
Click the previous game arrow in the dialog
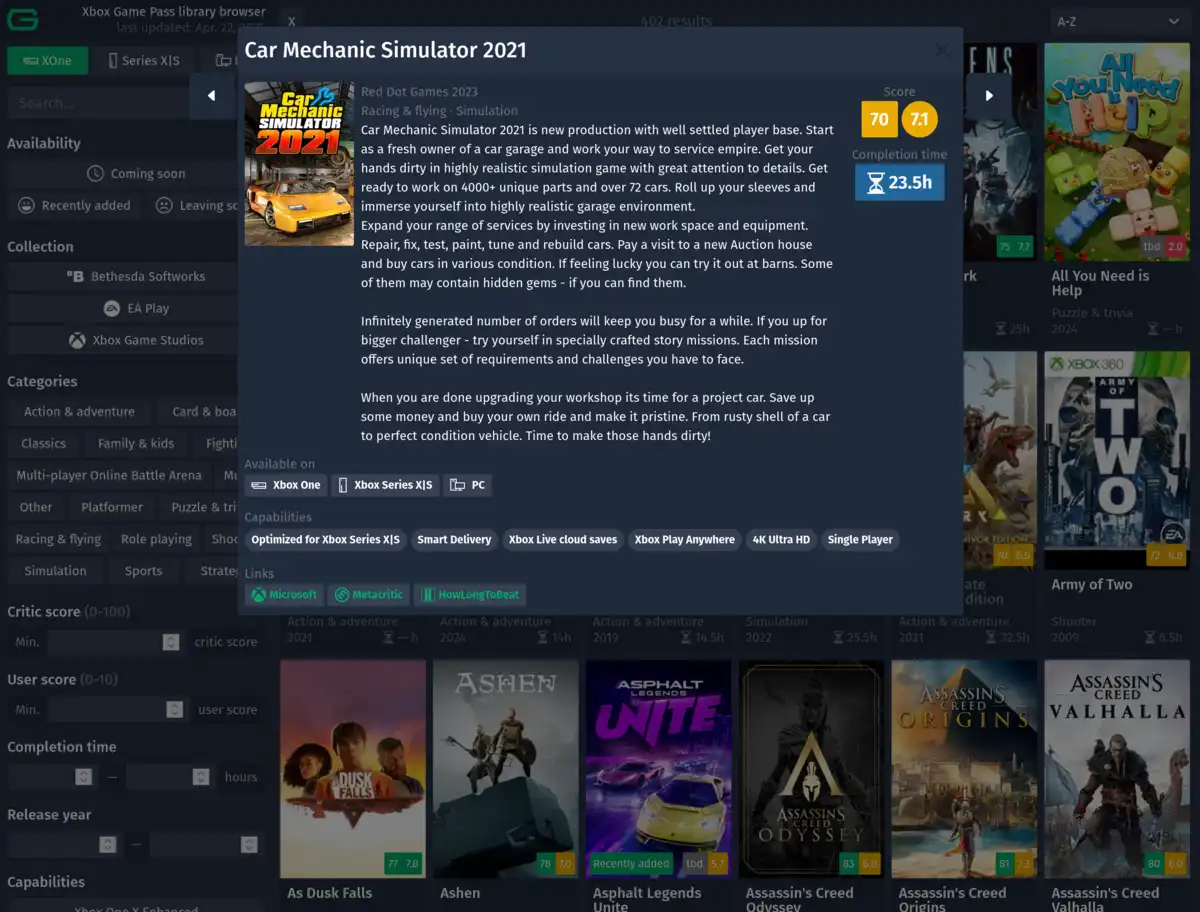(212, 96)
